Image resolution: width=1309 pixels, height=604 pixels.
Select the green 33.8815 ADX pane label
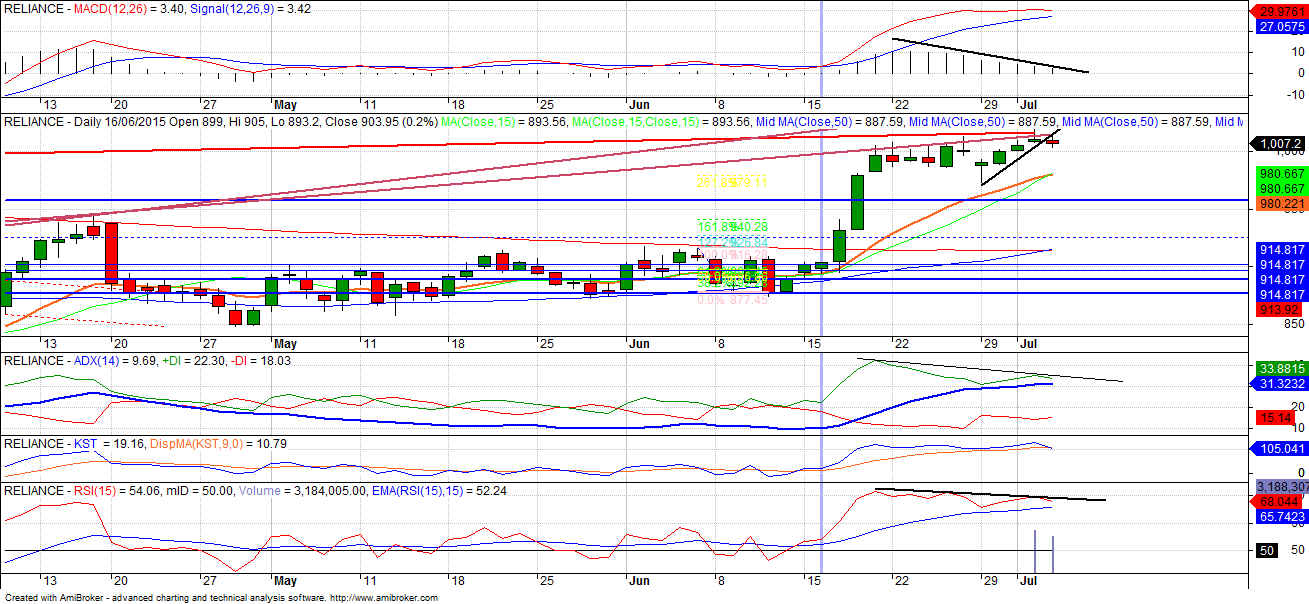point(1280,368)
